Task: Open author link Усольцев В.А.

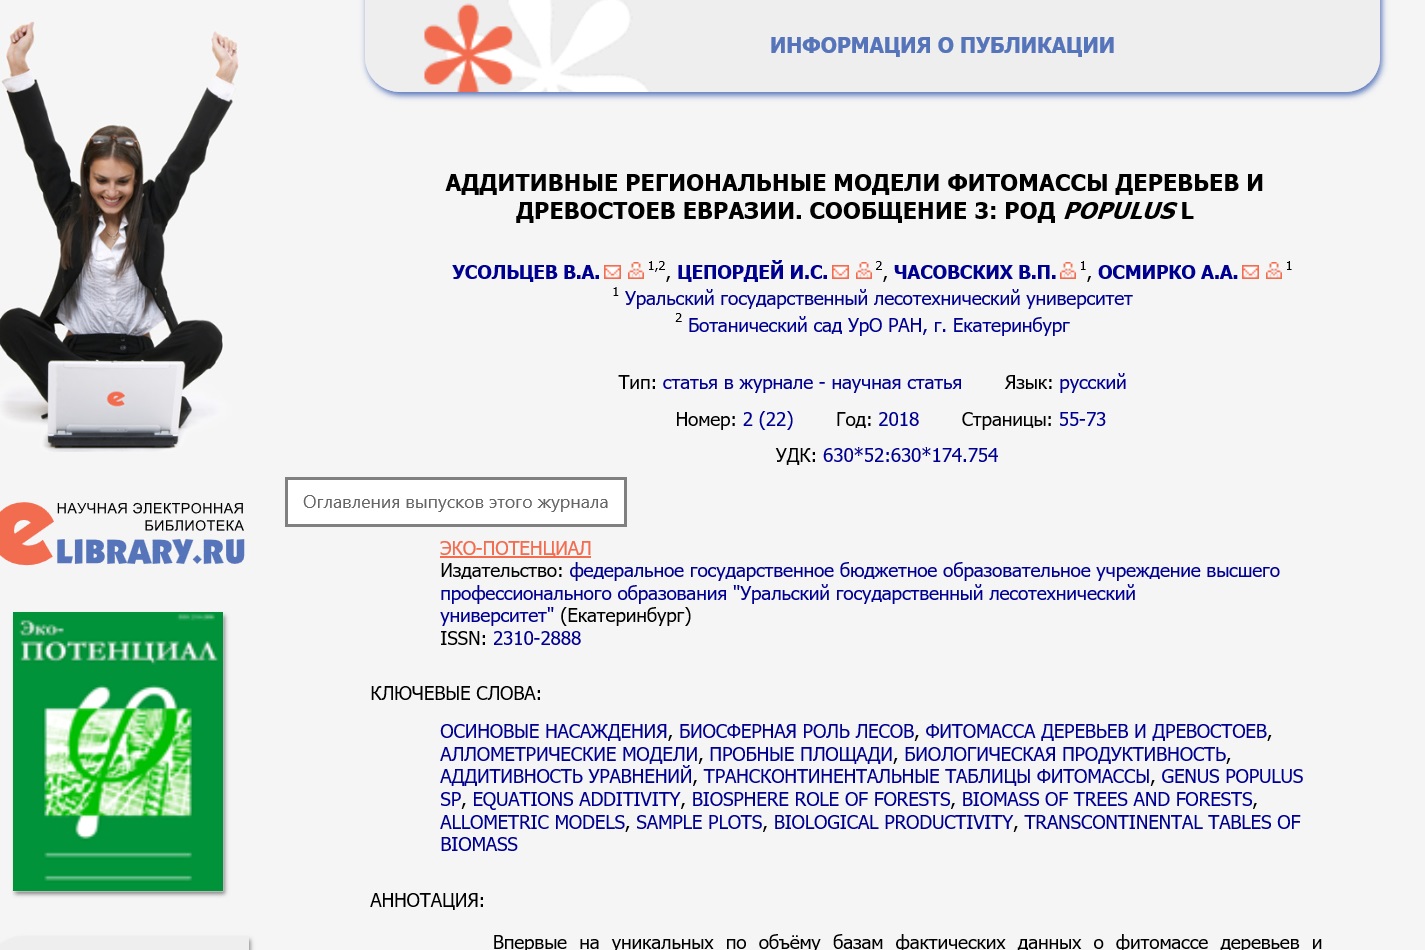Action: (x=525, y=272)
